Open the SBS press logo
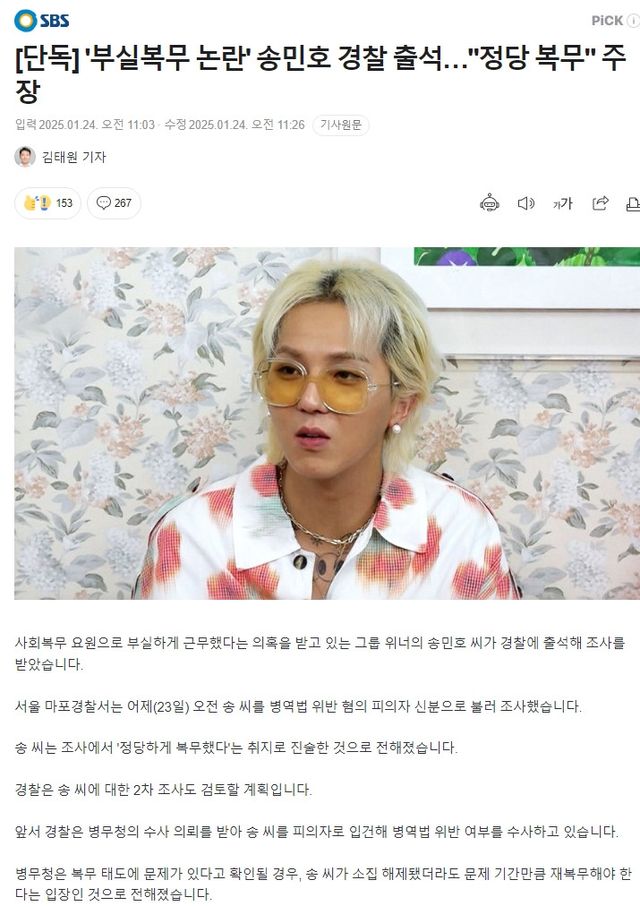The image size is (640, 907). click(42, 21)
